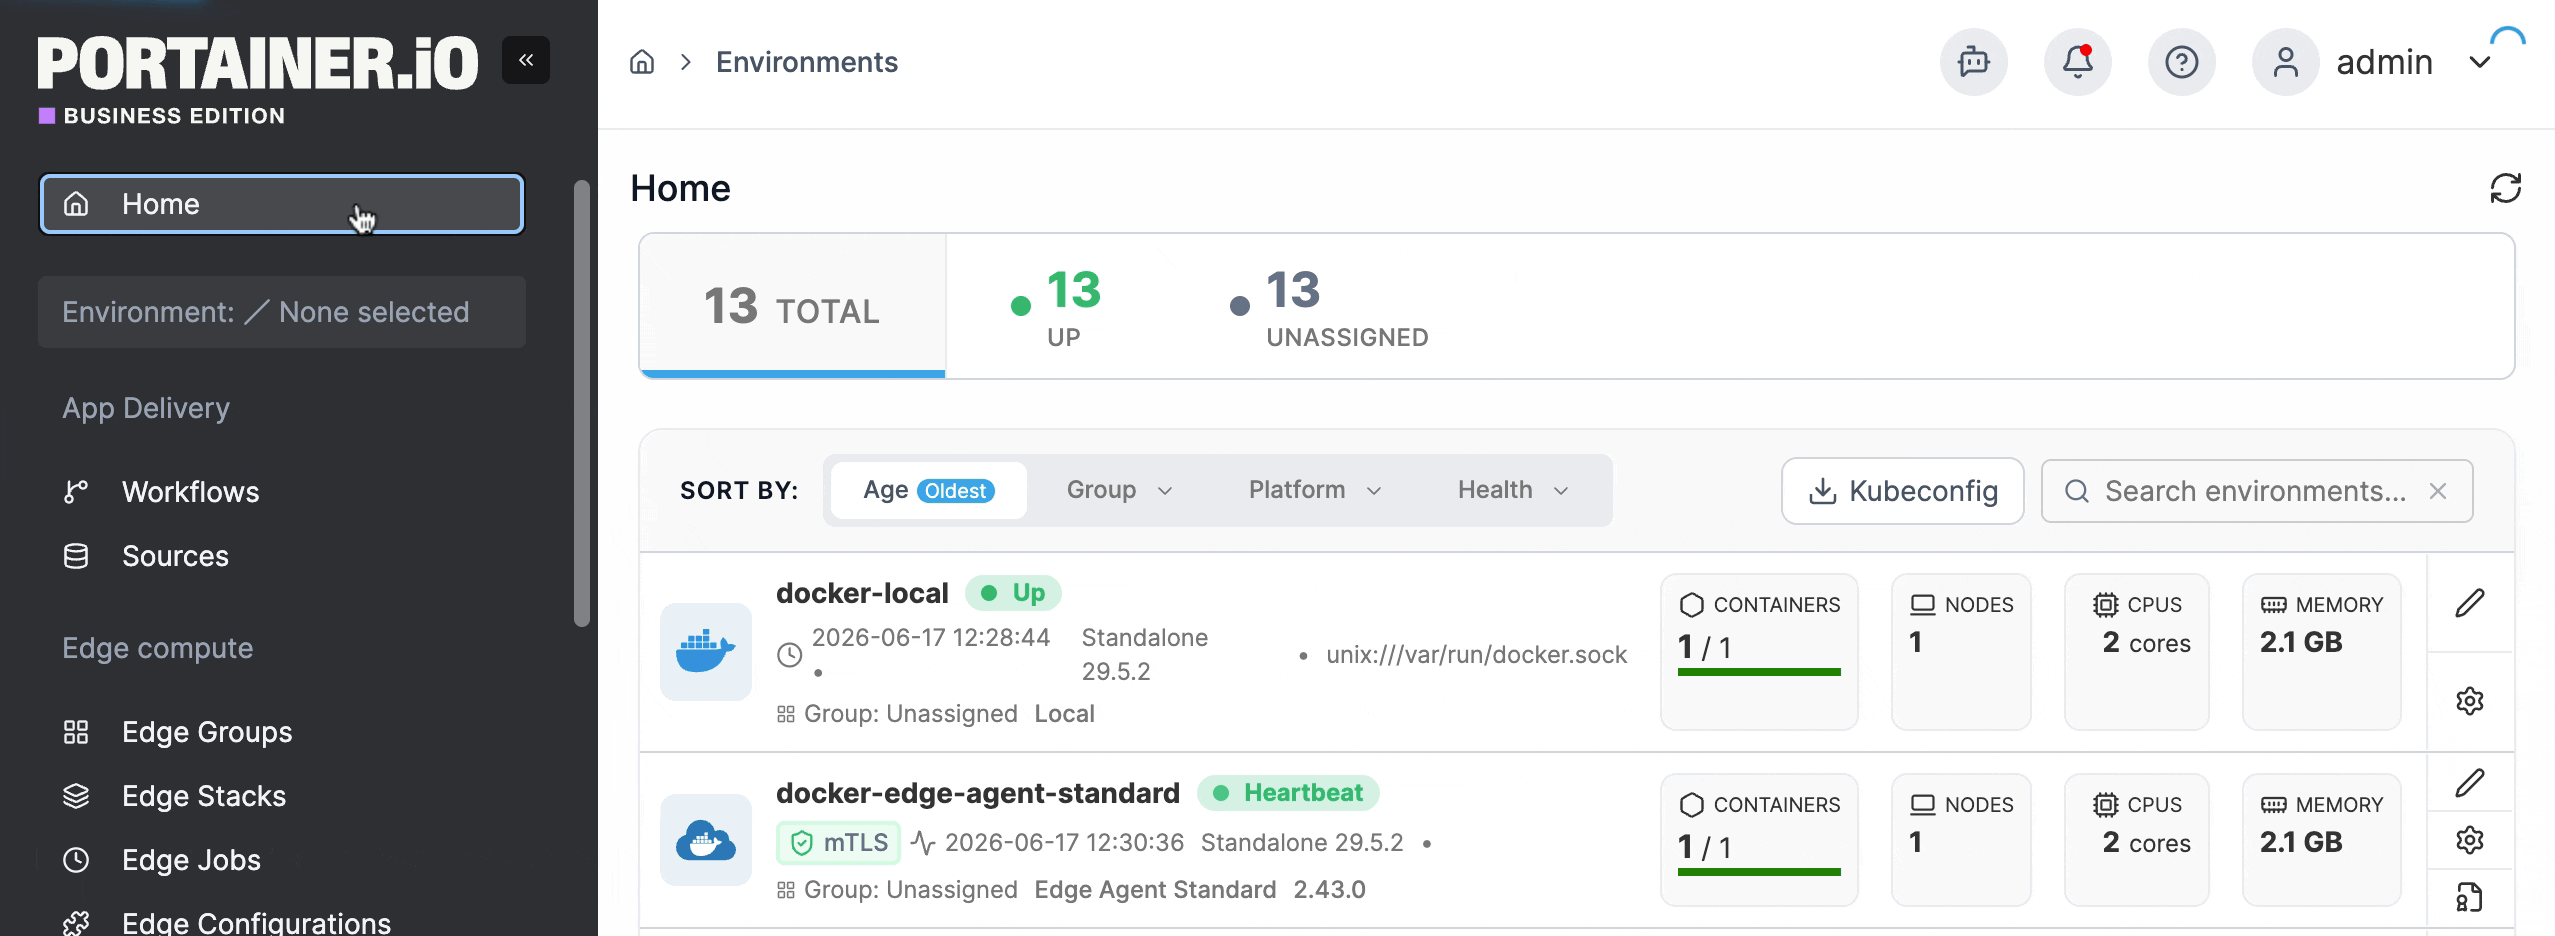Screen dimensions: 2555x936
Task: Collapse the sidebar with double-chevron icon
Action: point(526,60)
